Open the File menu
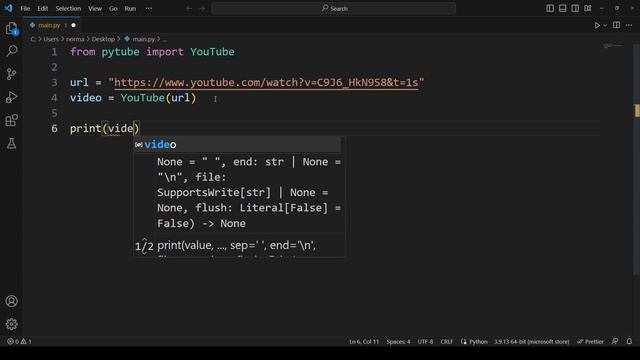The width and height of the screenshot is (640, 360). point(25,8)
